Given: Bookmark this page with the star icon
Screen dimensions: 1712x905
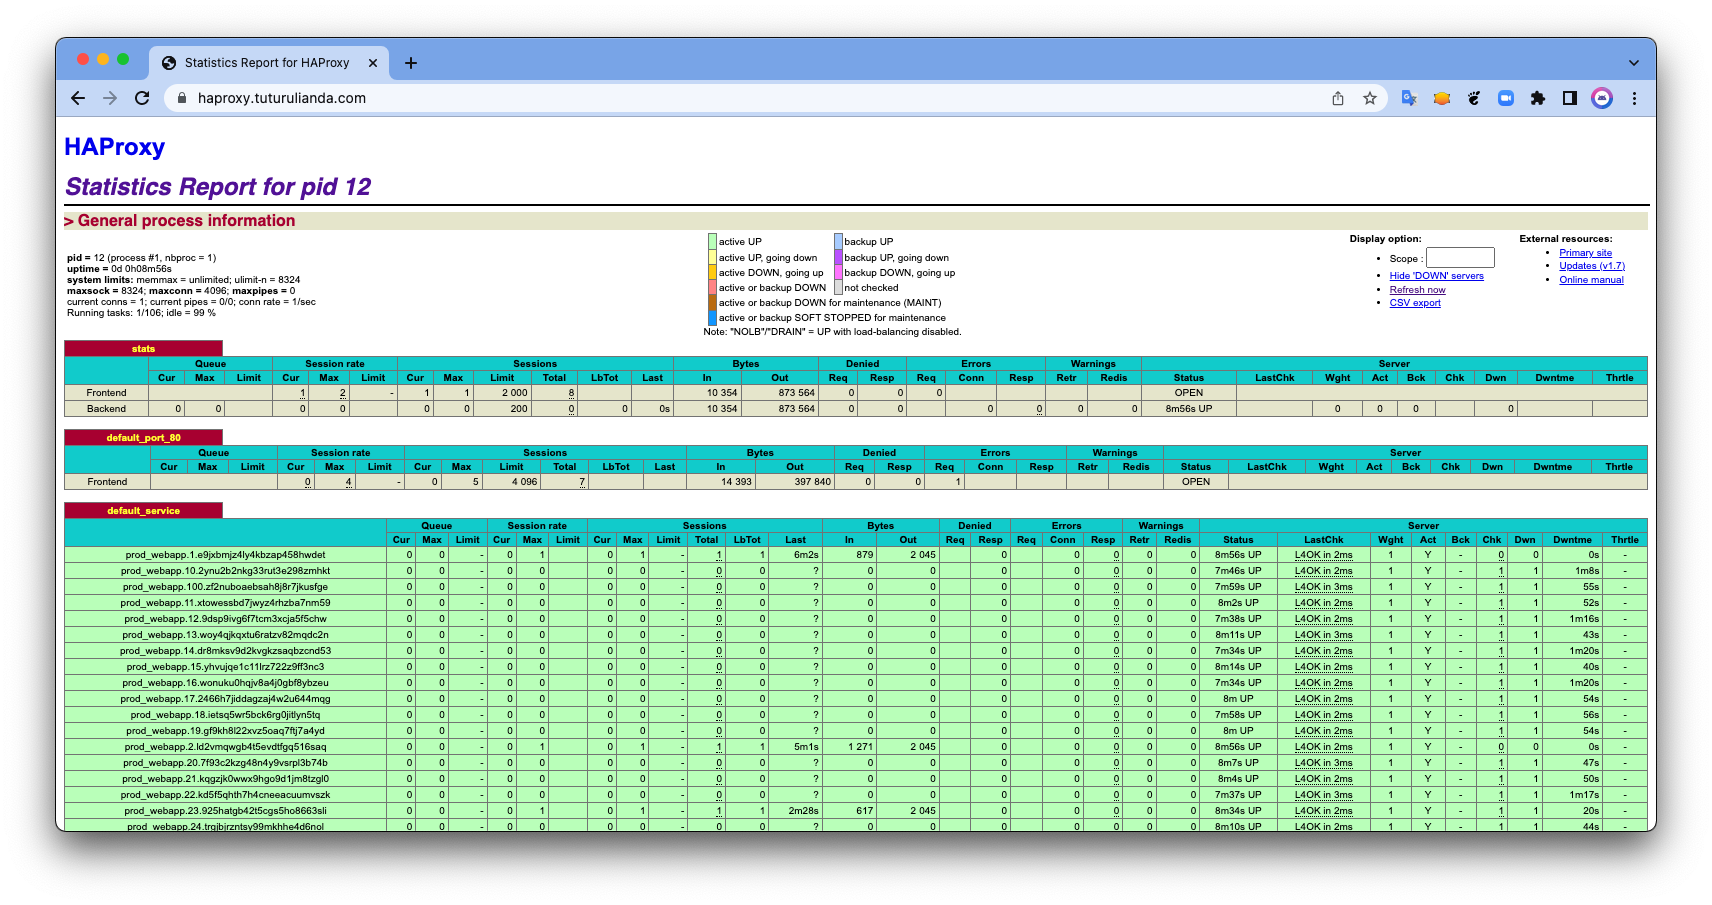Looking at the screenshot, I should [x=1370, y=98].
